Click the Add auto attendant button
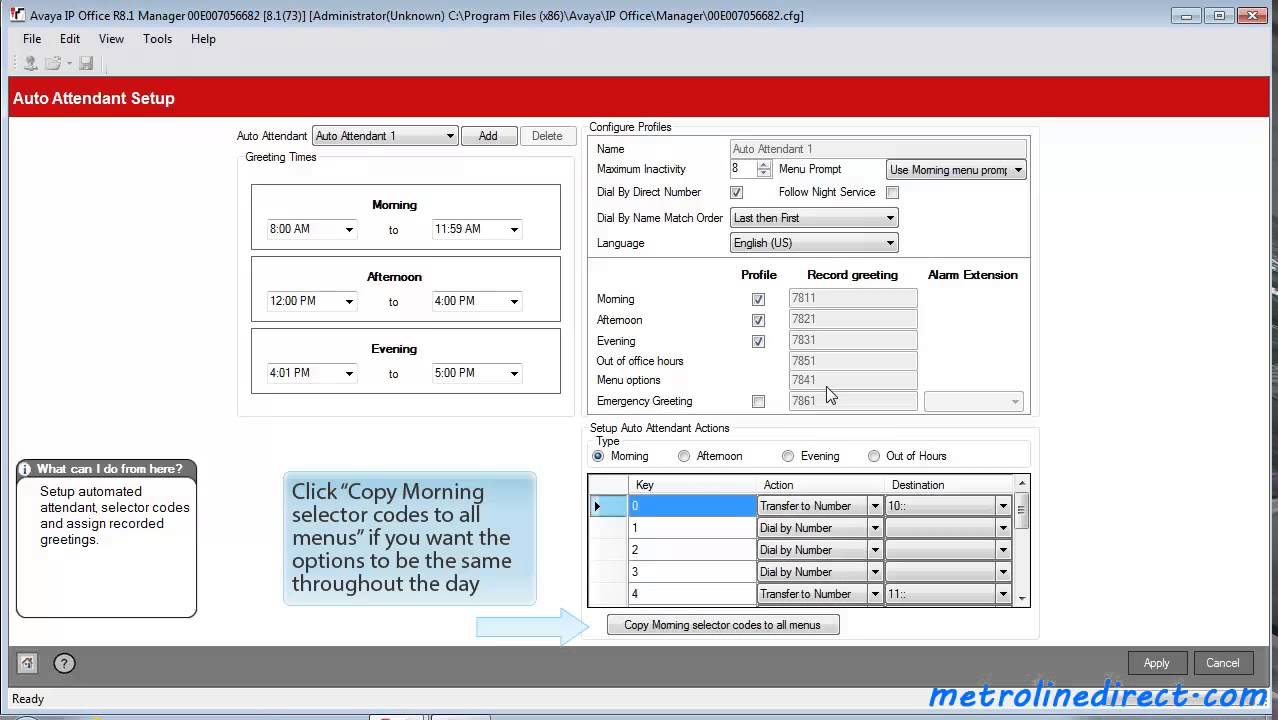This screenshot has height=720, width=1278. pyautogui.click(x=488, y=136)
